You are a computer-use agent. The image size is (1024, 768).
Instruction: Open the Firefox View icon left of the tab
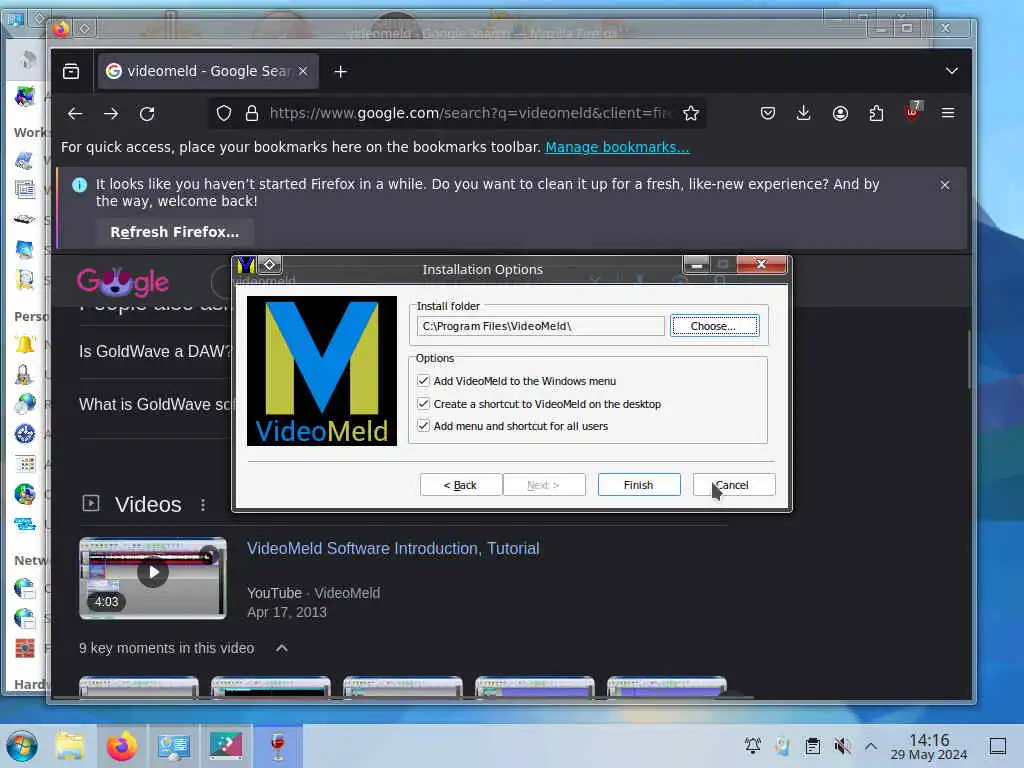(71, 71)
